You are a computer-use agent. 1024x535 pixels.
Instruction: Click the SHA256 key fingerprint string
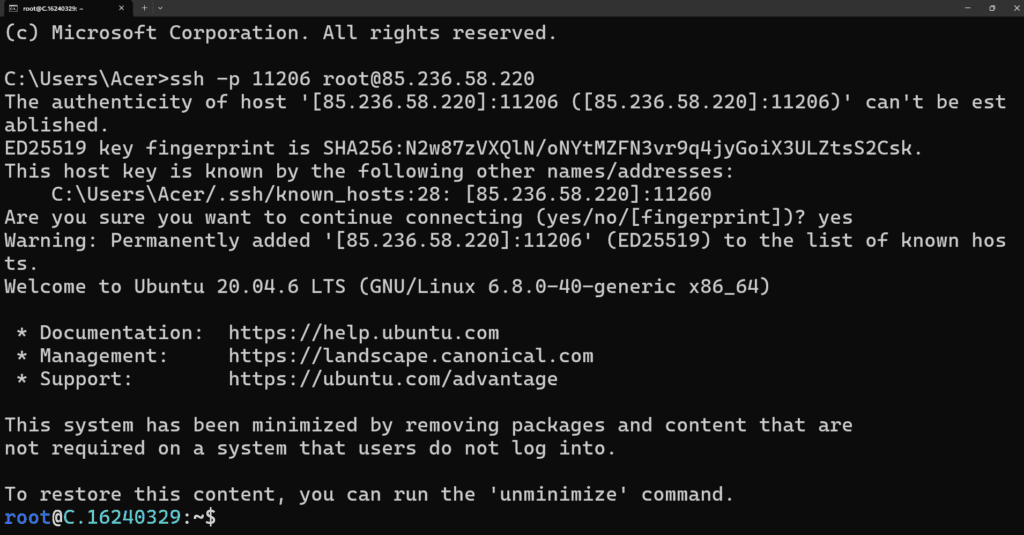click(x=622, y=148)
